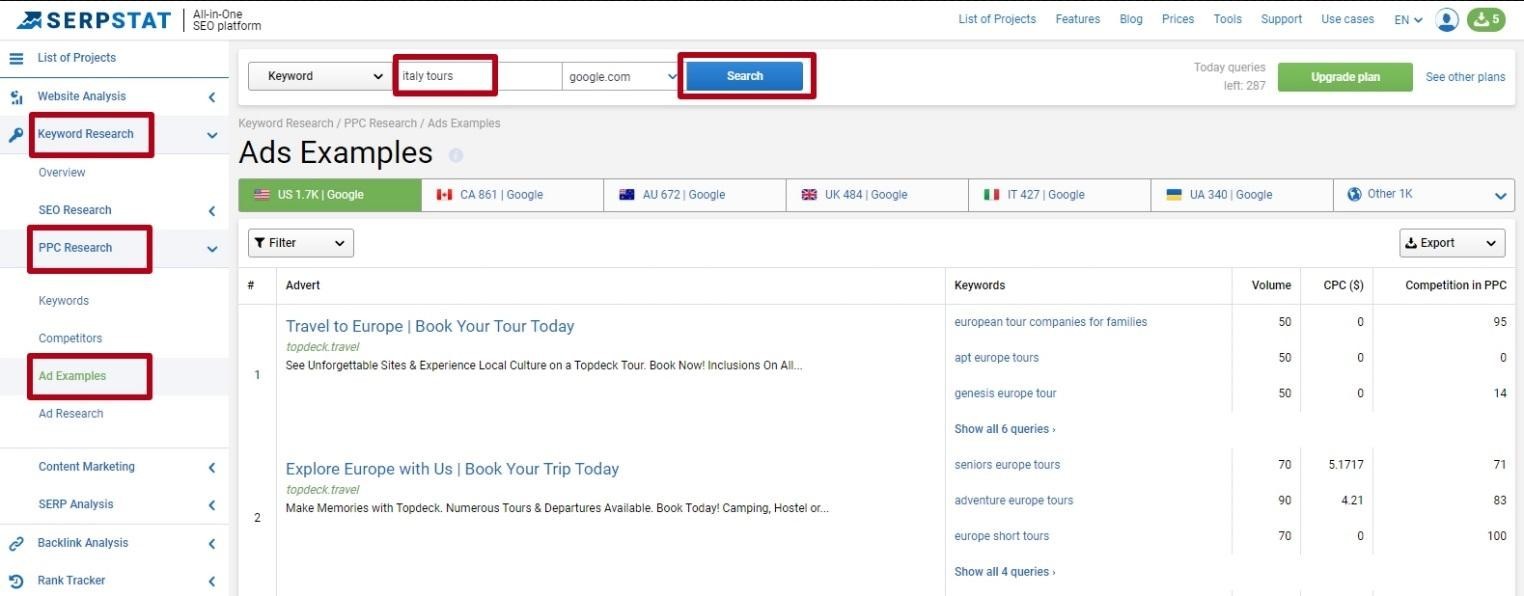This screenshot has height=596, width=1524.
Task: Open the google.com database dropdown
Action: 621,76
